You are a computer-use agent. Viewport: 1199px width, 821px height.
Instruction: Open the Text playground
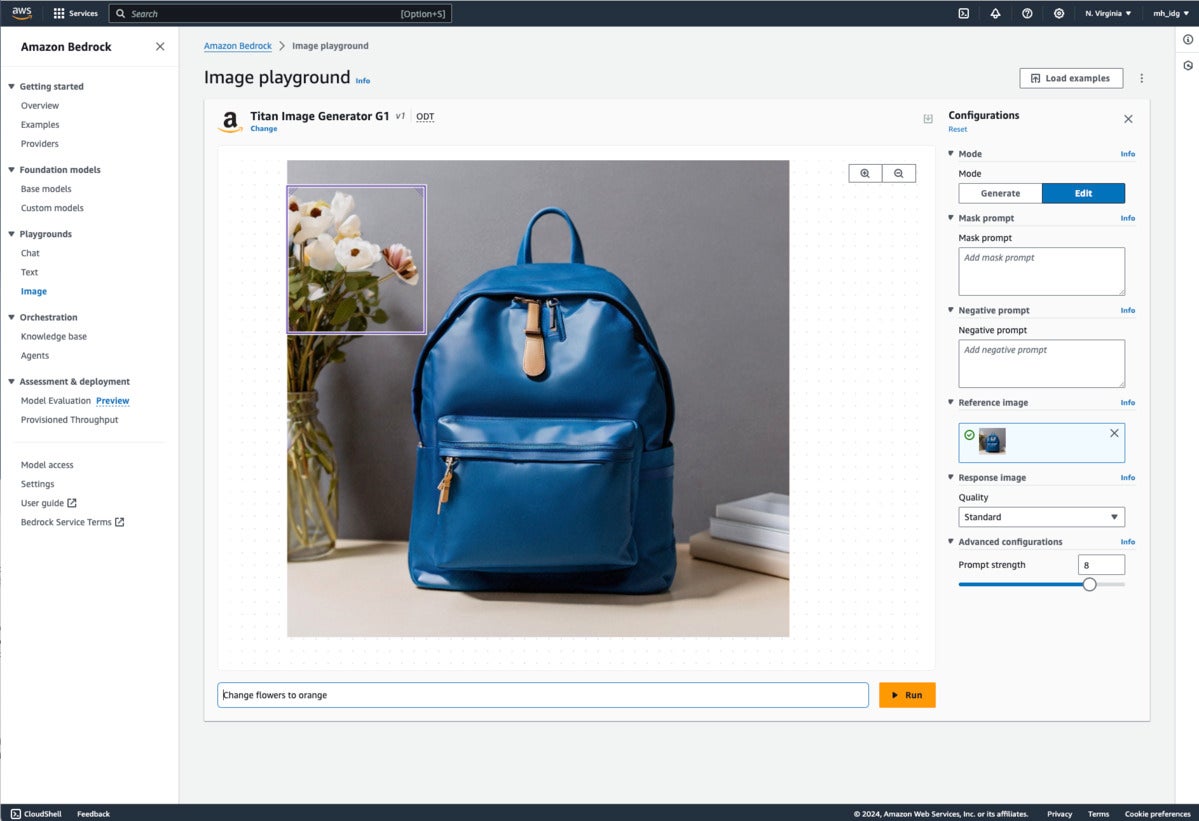(x=29, y=272)
